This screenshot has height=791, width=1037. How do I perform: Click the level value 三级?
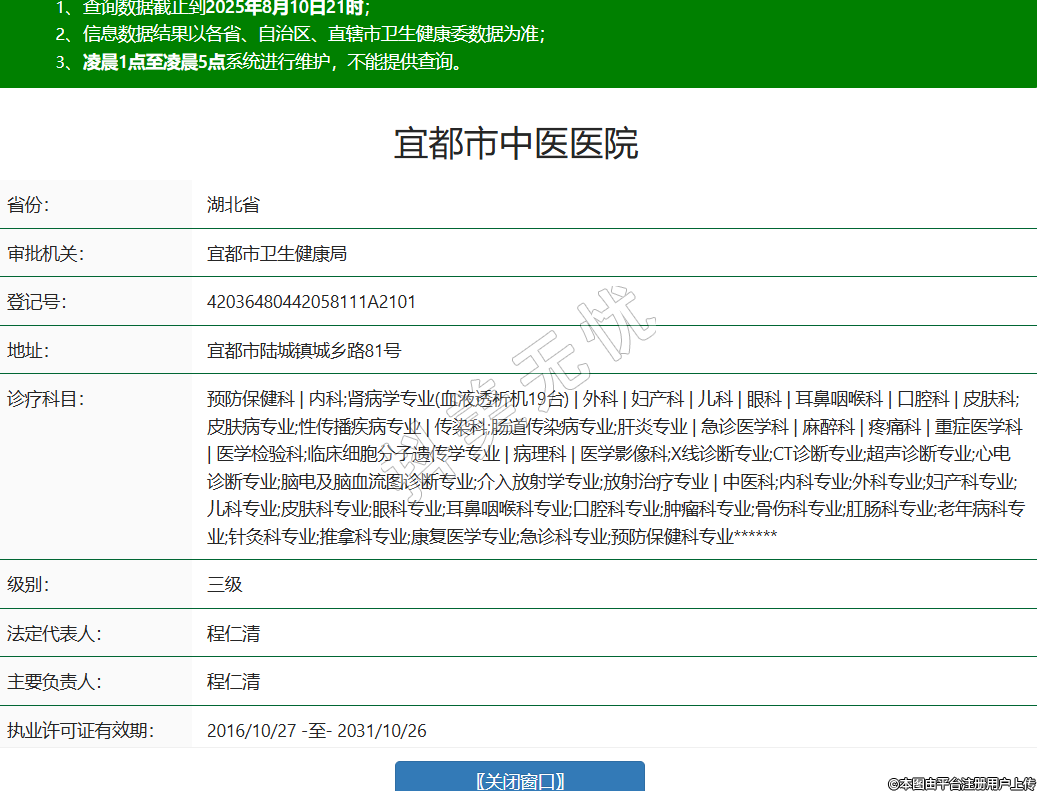(x=225, y=585)
